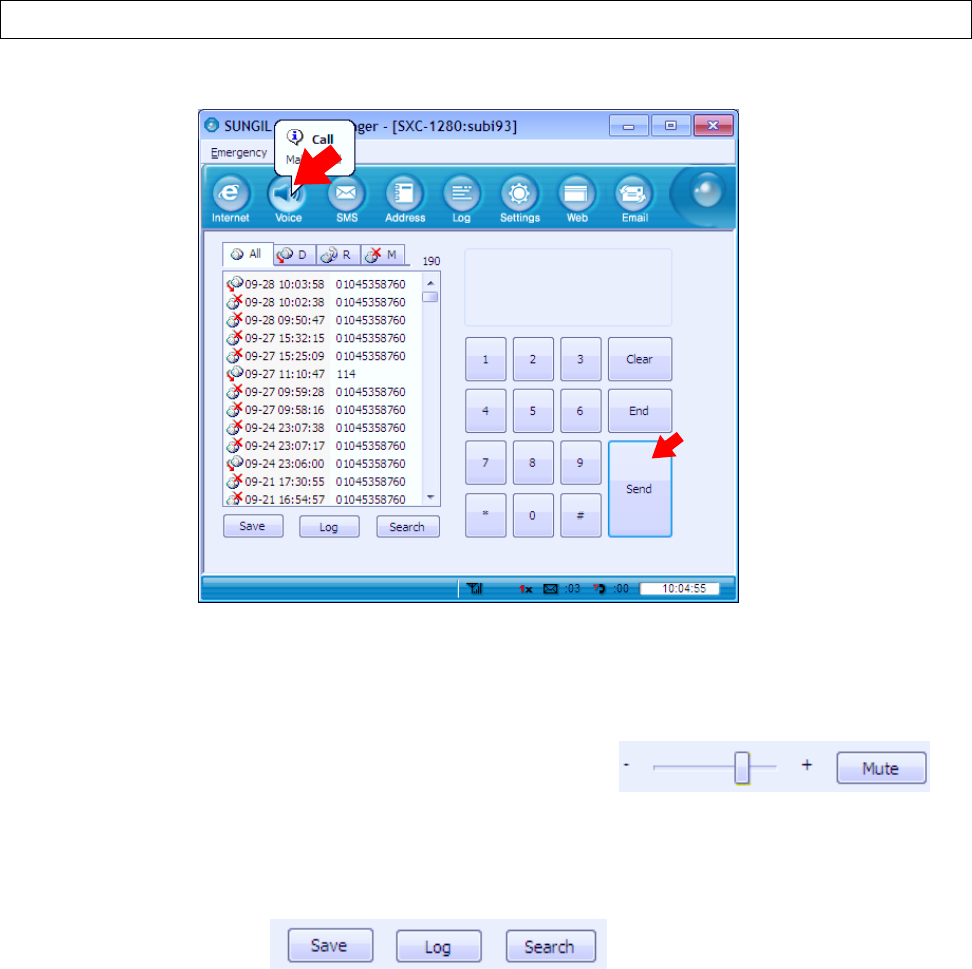The height and width of the screenshot is (969, 972).
Task: Tap keypad digit 7
Action: [x=485, y=462]
